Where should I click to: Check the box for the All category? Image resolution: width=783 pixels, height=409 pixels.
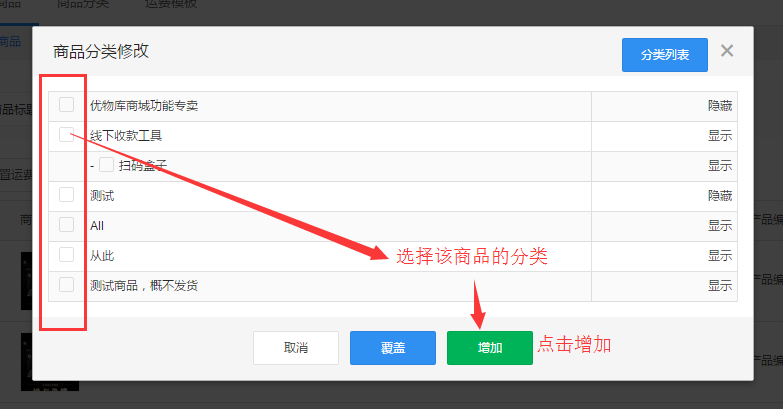(66, 224)
